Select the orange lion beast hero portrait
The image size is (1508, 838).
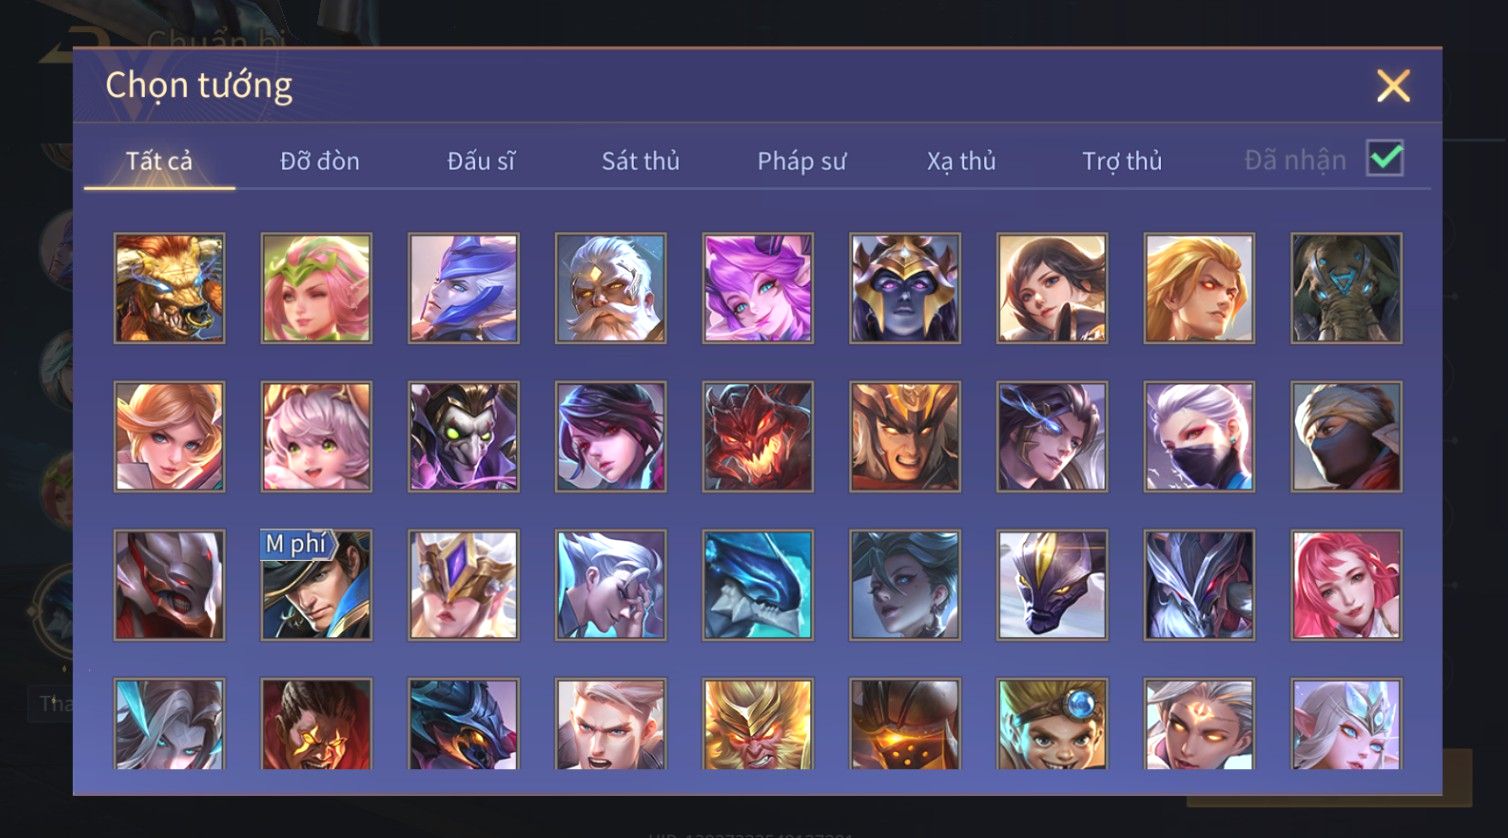coord(169,288)
